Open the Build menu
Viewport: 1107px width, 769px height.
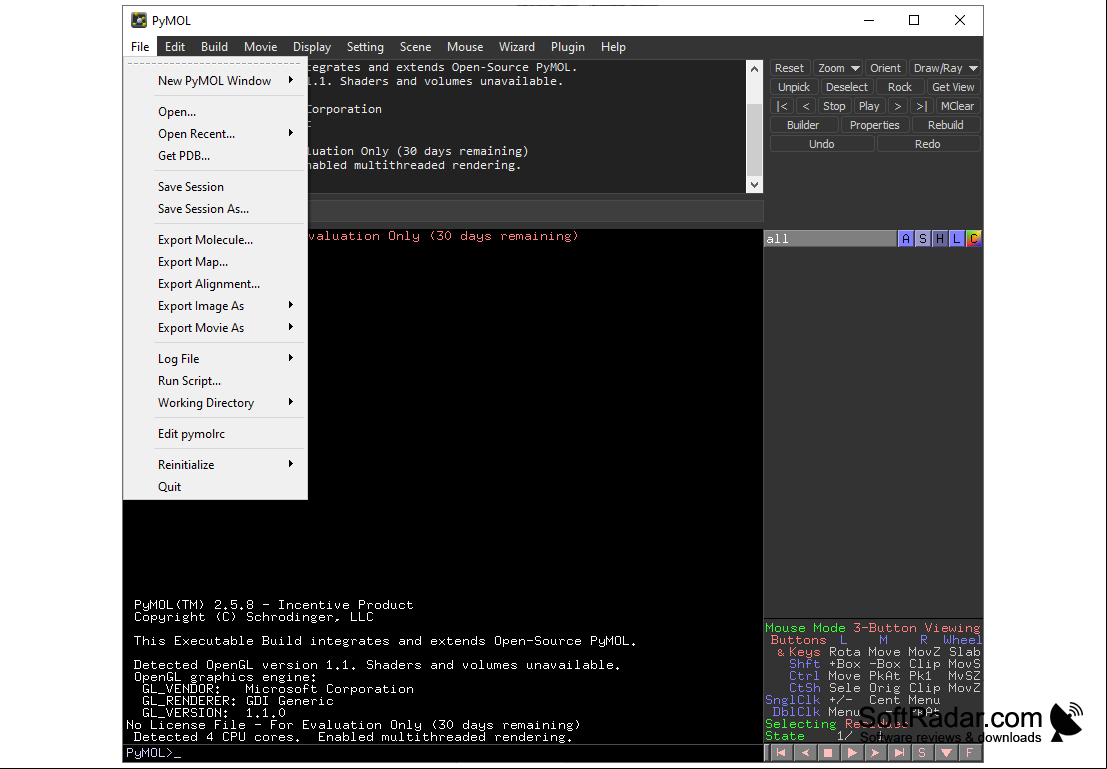214,47
